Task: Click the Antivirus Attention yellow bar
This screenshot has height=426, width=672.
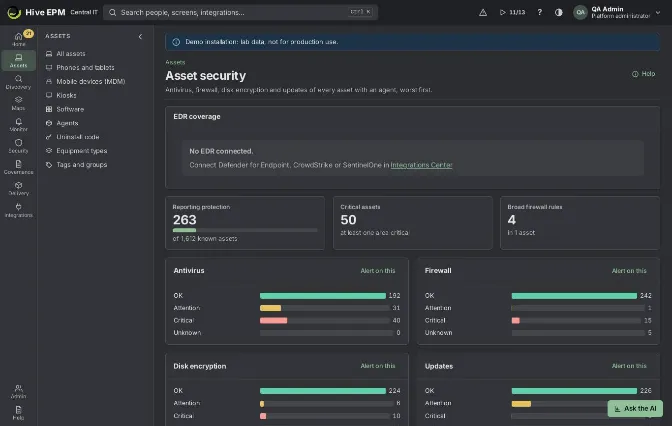Action: click(x=270, y=308)
